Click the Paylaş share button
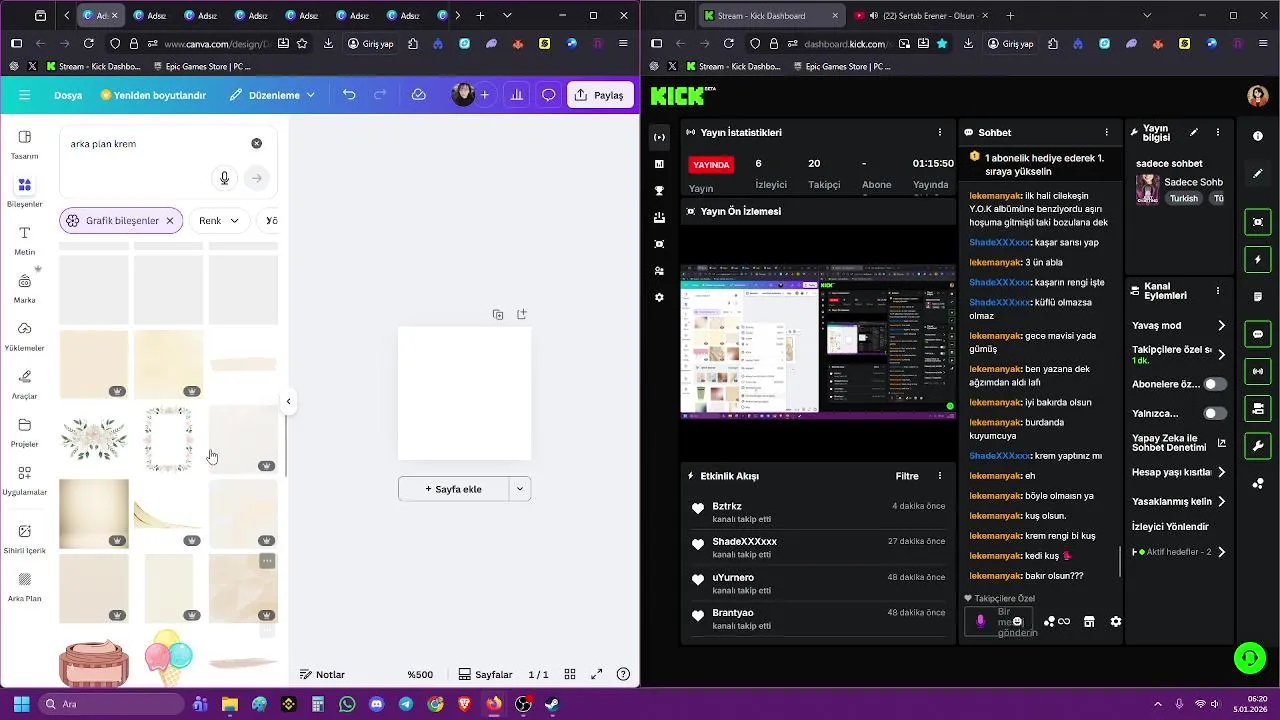The width and height of the screenshot is (1280, 720). pyautogui.click(x=600, y=95)
